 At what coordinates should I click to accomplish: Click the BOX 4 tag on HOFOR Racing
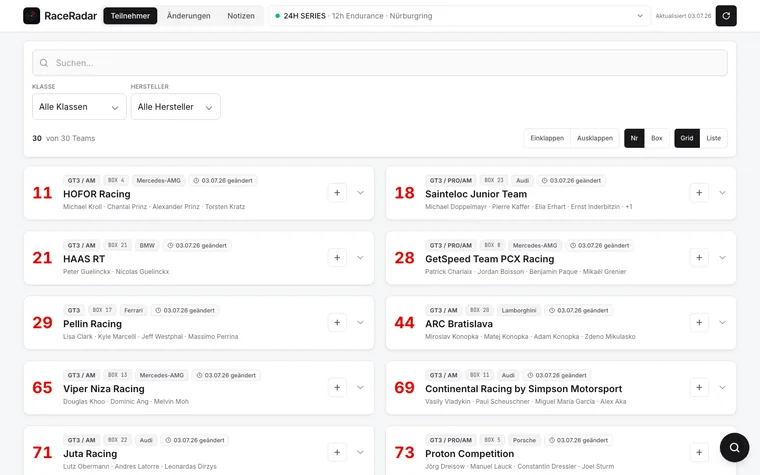(116, 180)
